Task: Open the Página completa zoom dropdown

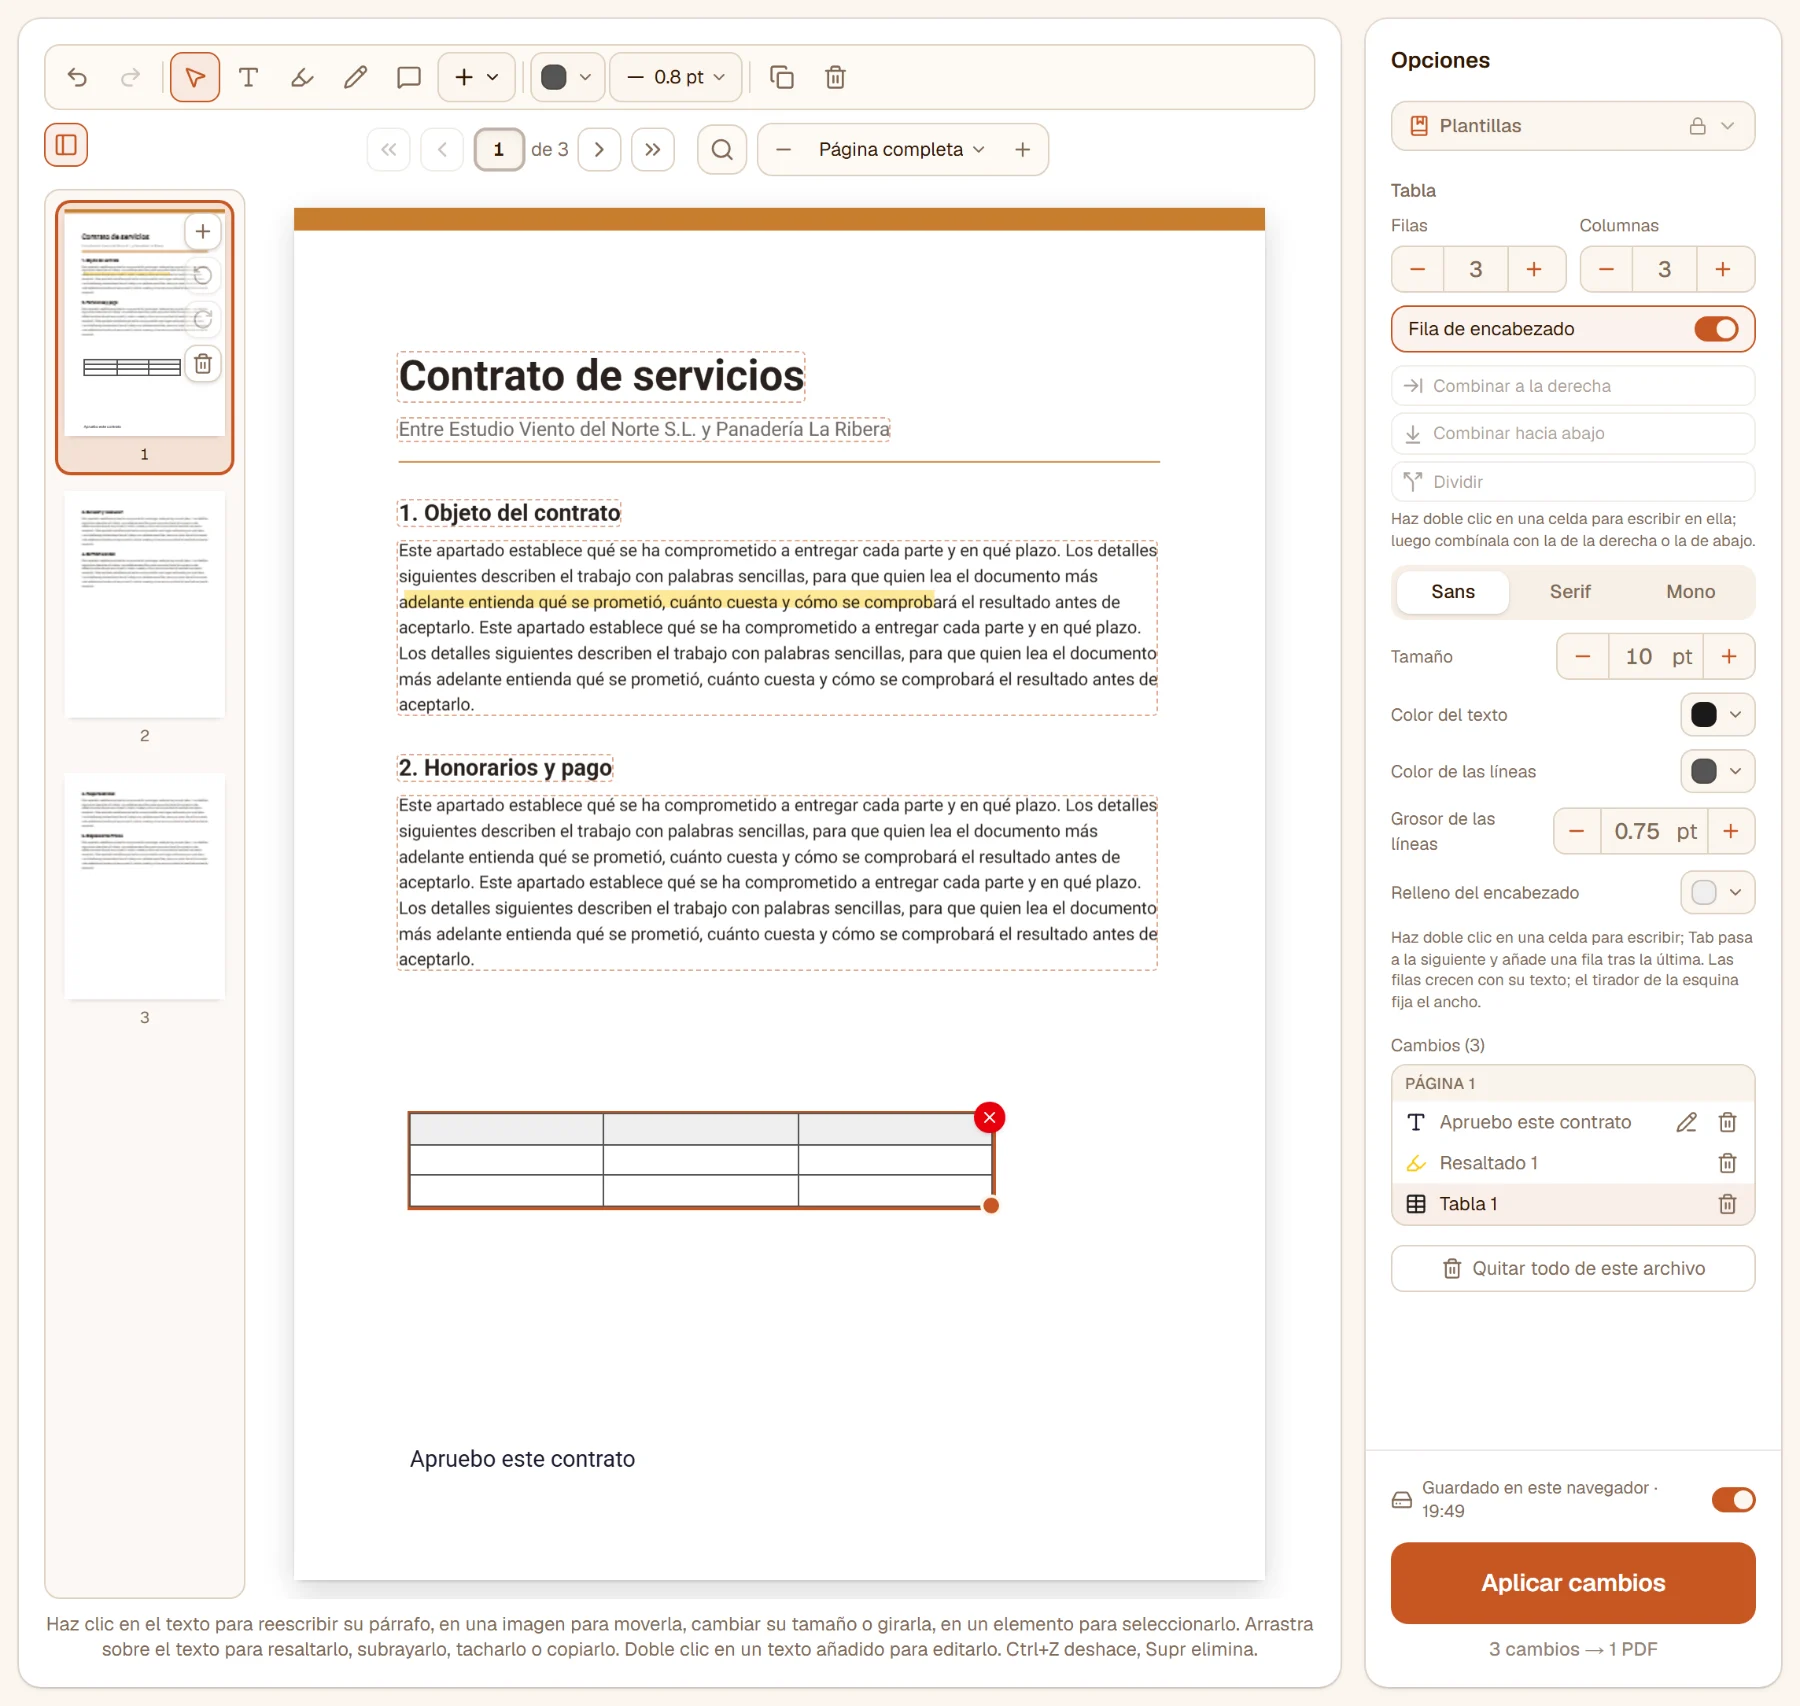Action: [902, 149]
